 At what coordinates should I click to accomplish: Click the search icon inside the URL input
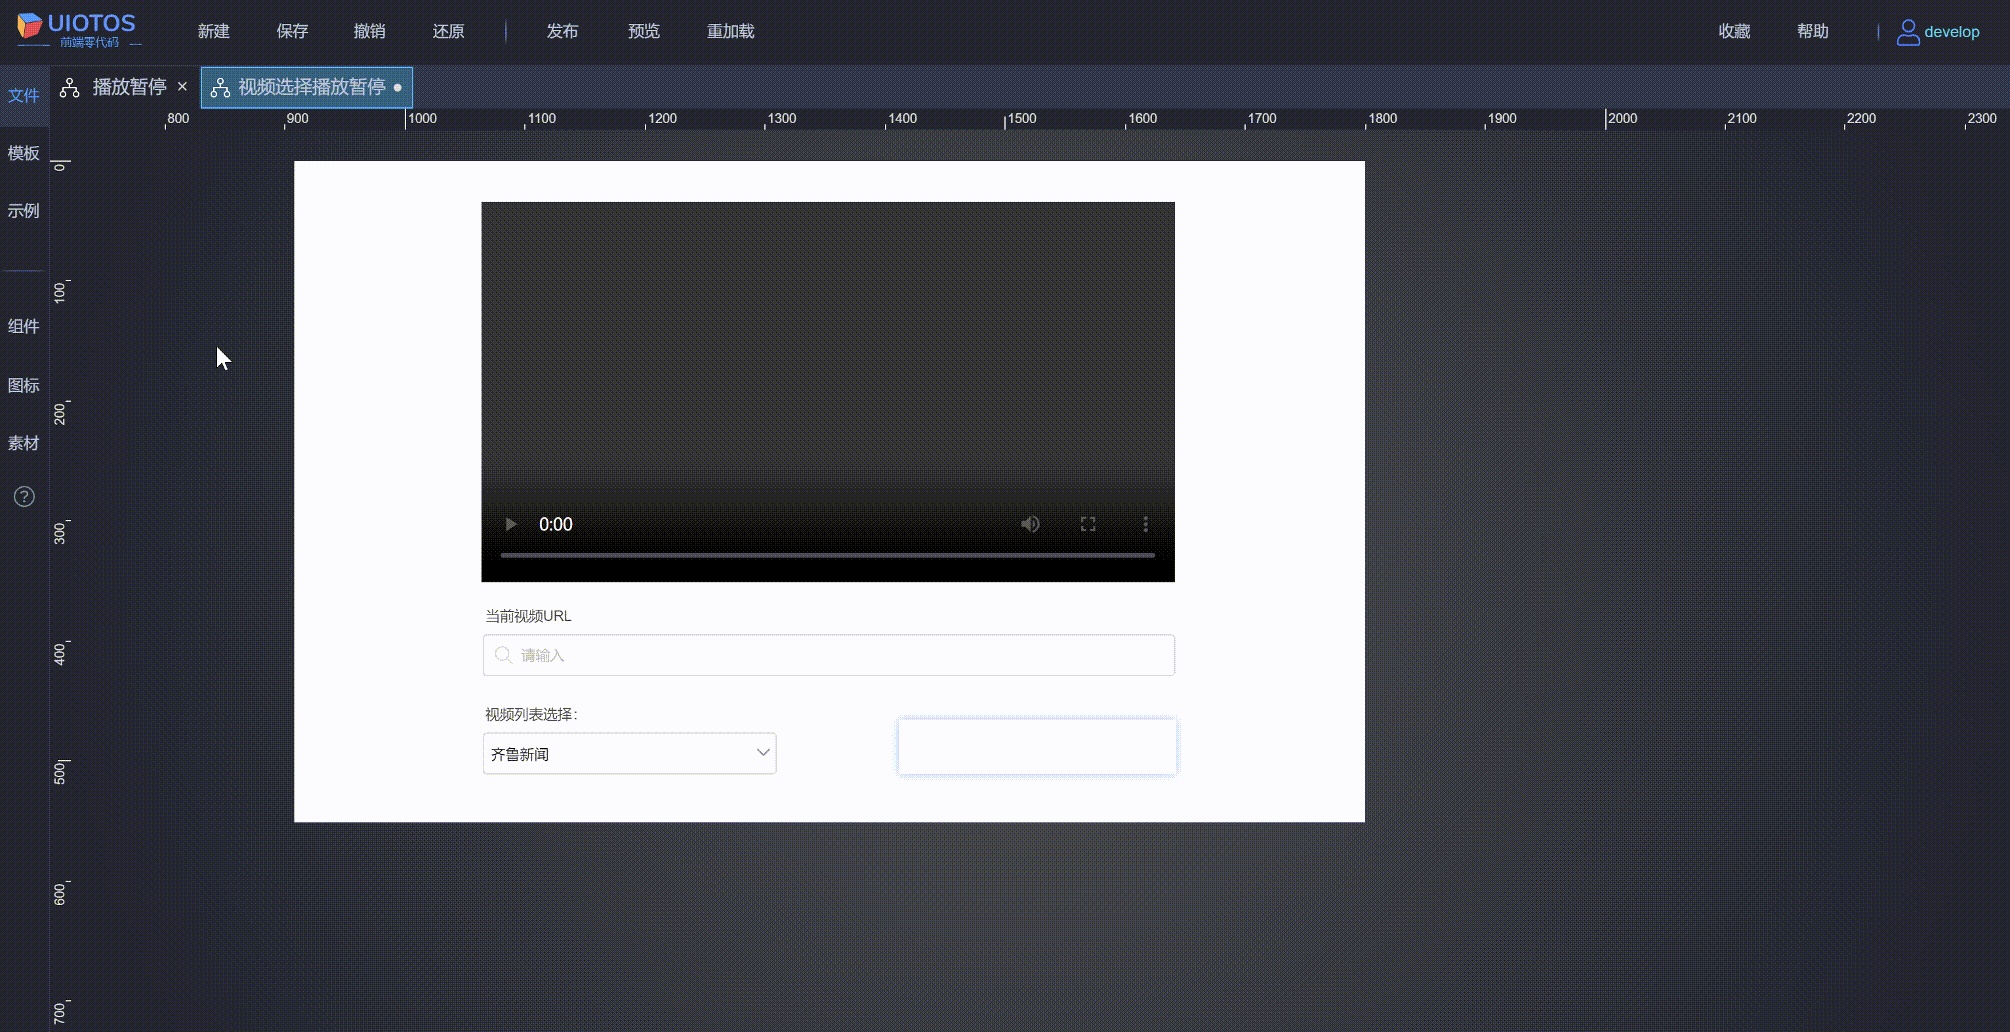(x=503, y=655)
